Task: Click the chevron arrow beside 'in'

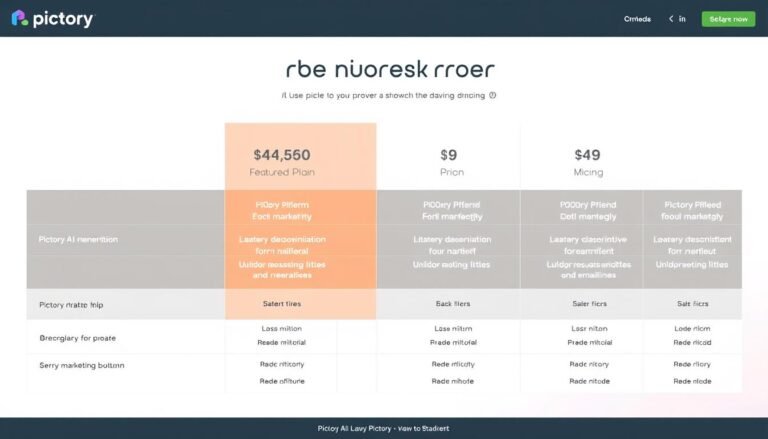Action: point(669,19)
